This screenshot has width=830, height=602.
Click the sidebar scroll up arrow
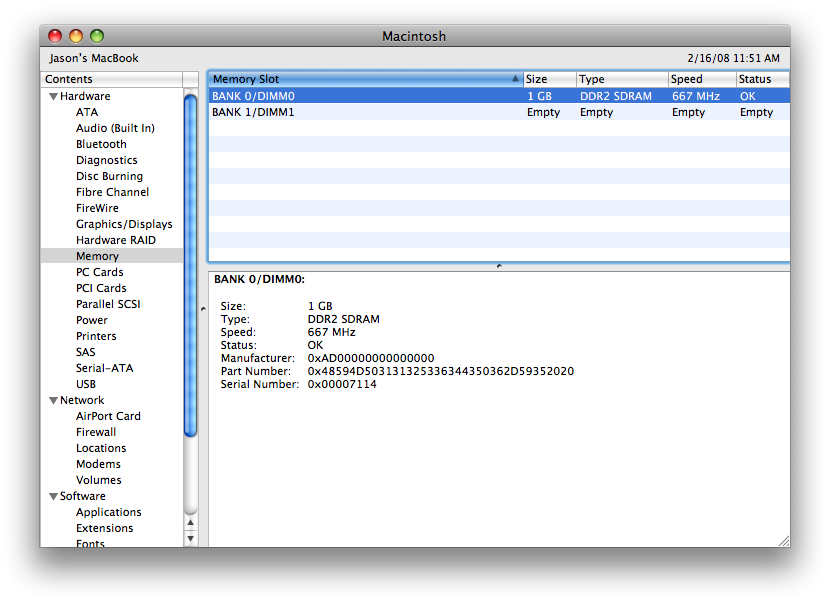coord(190,522)
